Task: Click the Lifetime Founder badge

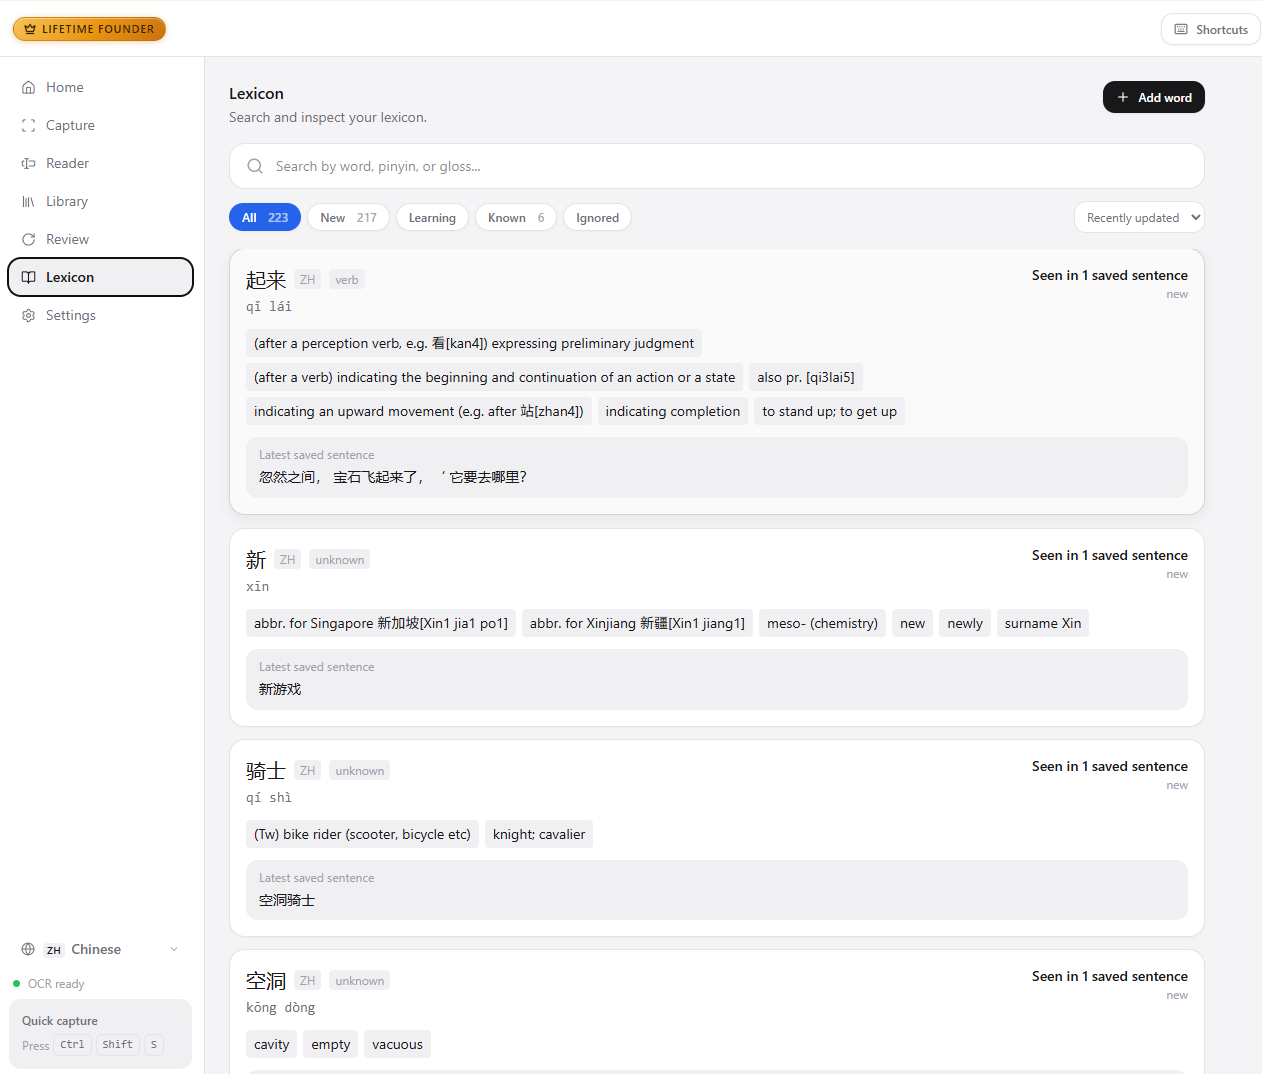Action: pyautogui.click(x=89, y=29)
